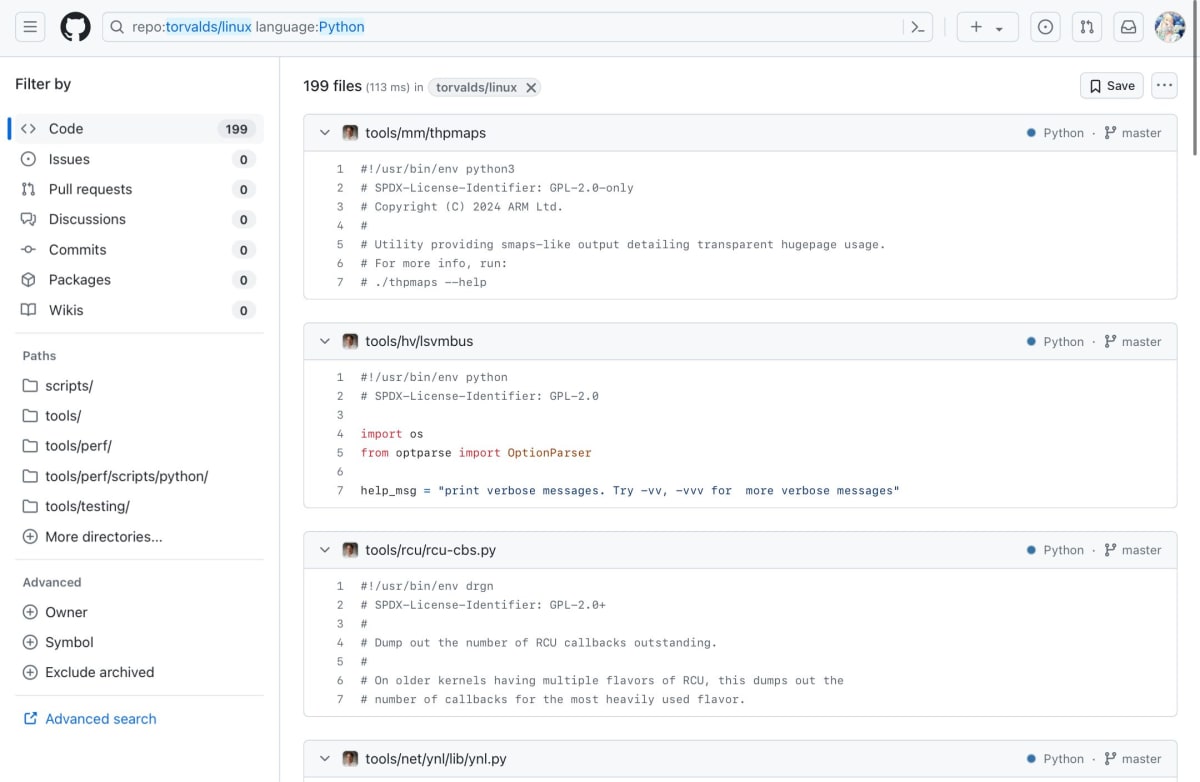The height and width of the screenshot is (782, 1200).
Task: Open the command palette icon in search bar
Action: [x=918, y=27]
